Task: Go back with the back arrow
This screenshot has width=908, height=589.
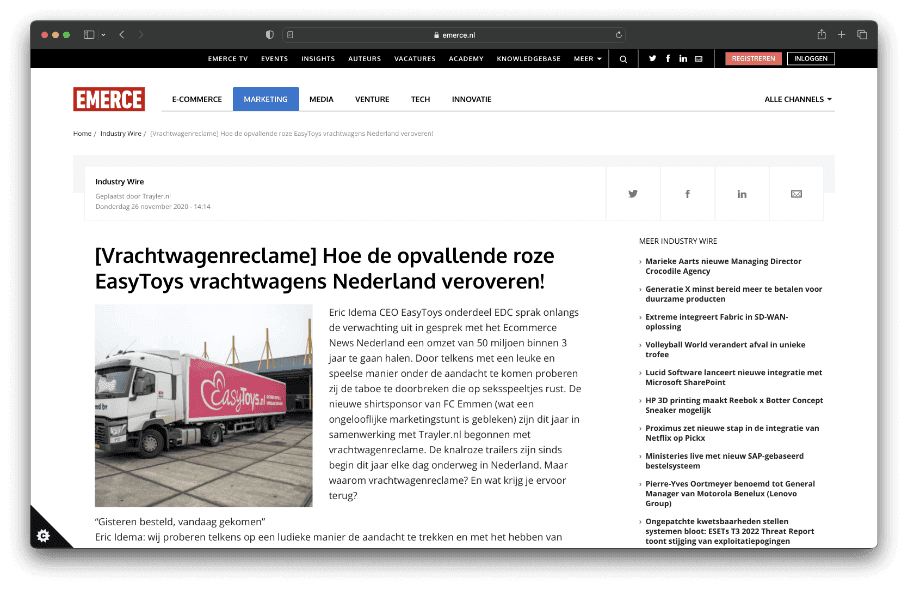Action: (x=122, y=35)
